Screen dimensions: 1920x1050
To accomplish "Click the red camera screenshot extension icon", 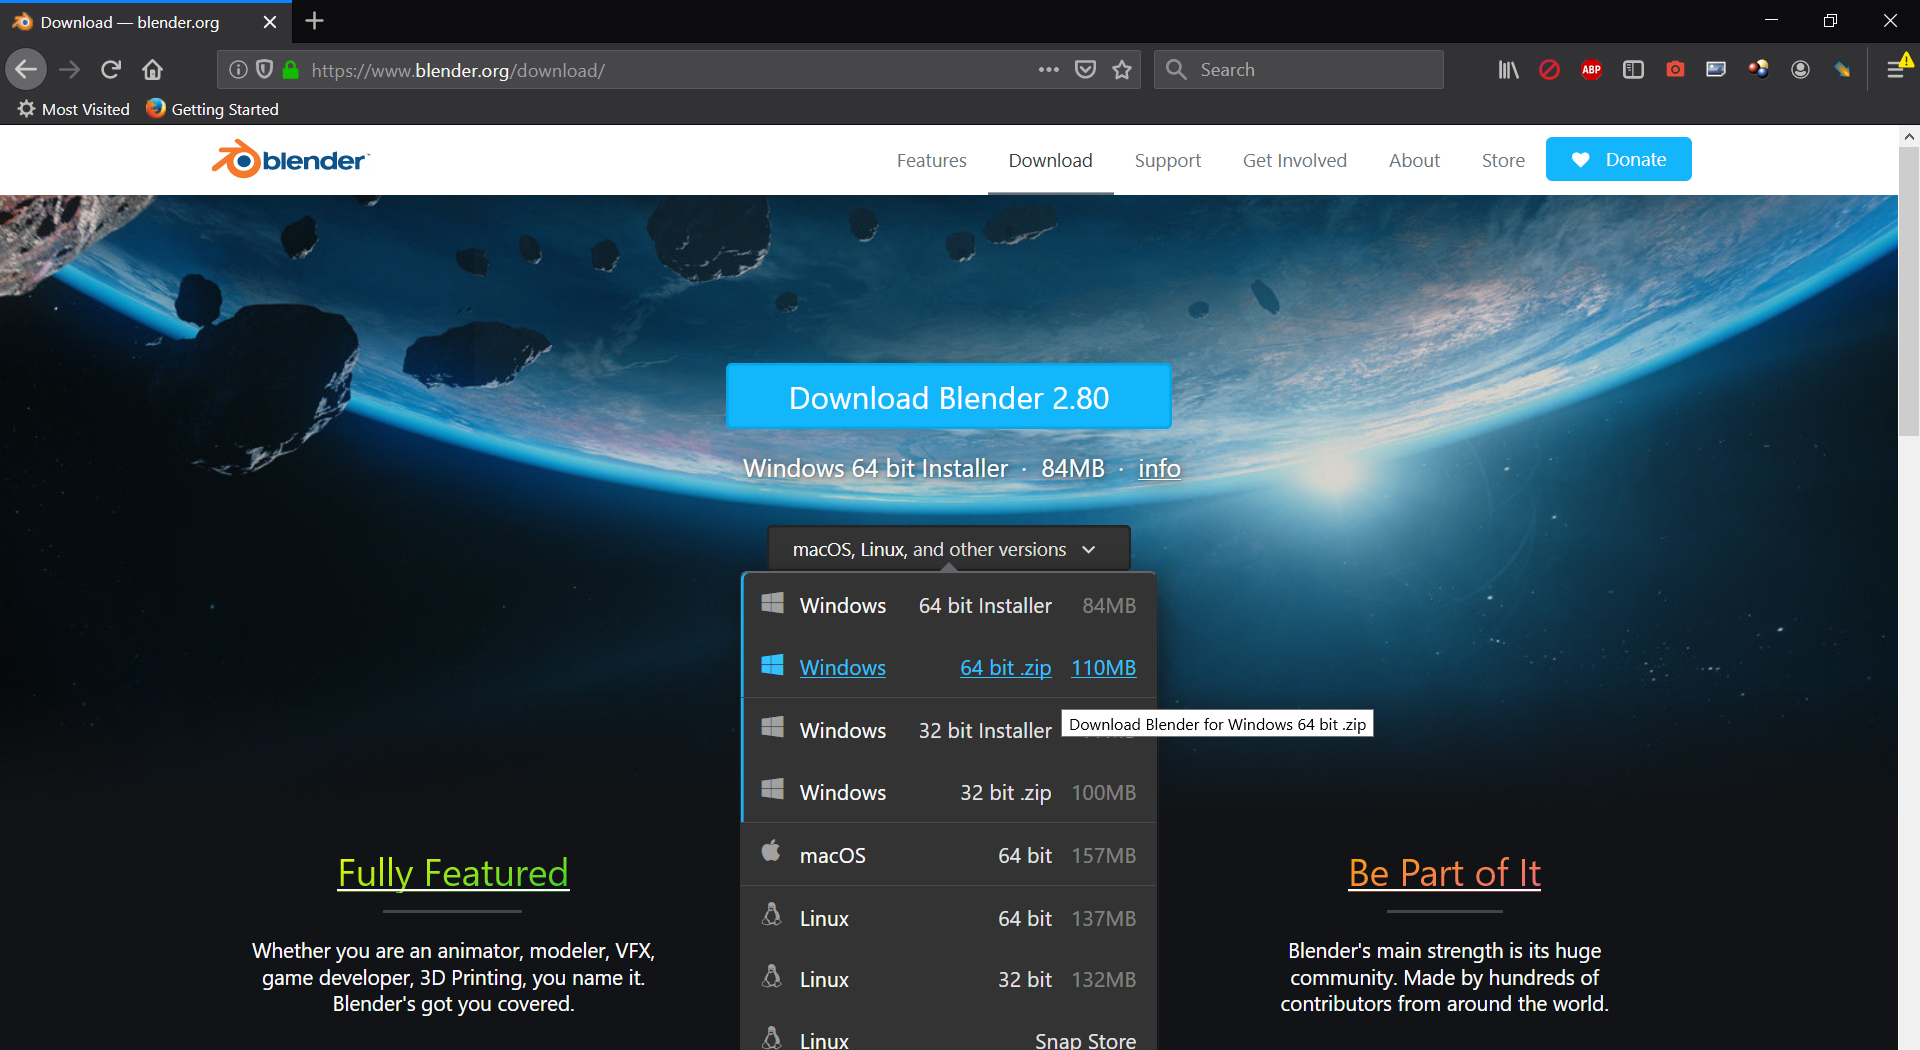I will [x=1675, y=70].
